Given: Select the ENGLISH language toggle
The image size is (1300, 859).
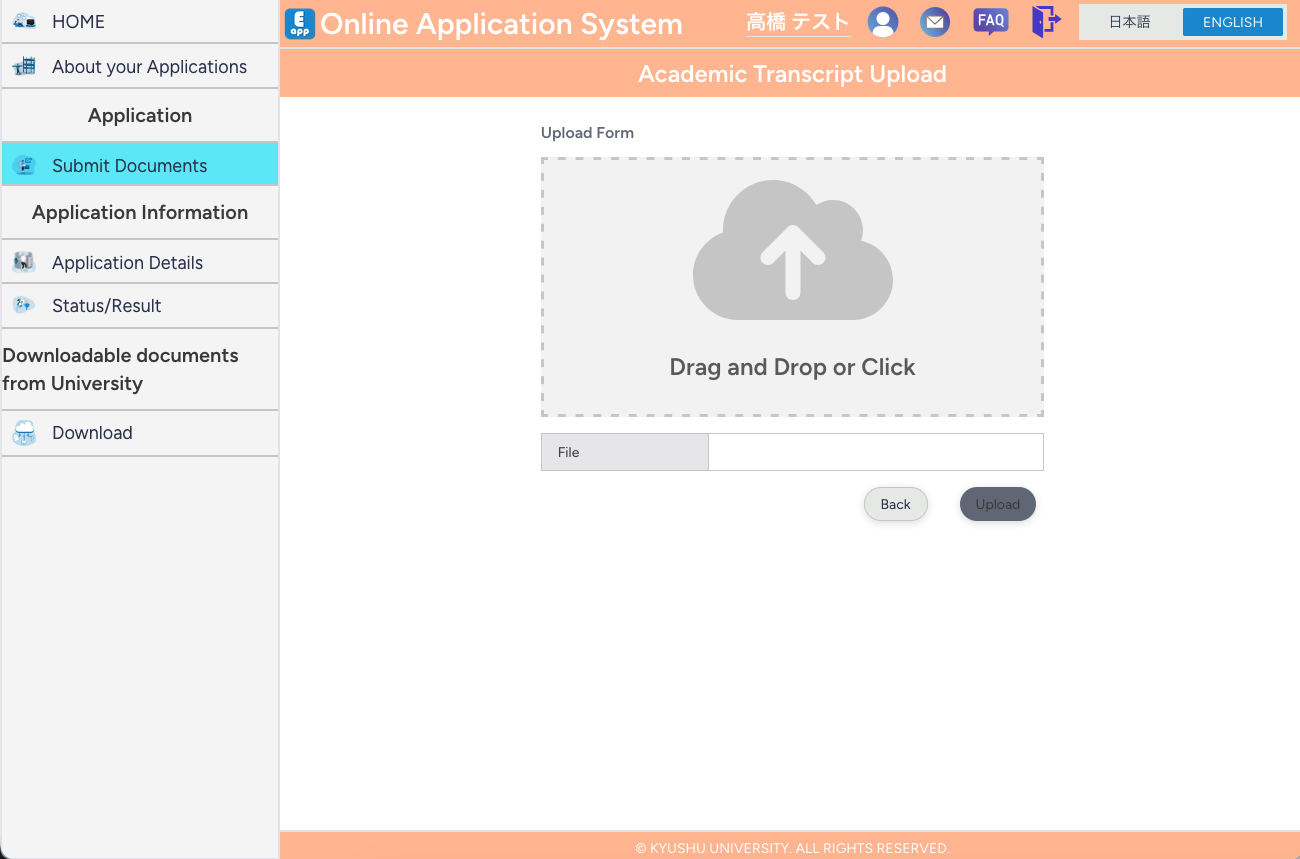Looking at the screenshot, I should (1233, 21).
